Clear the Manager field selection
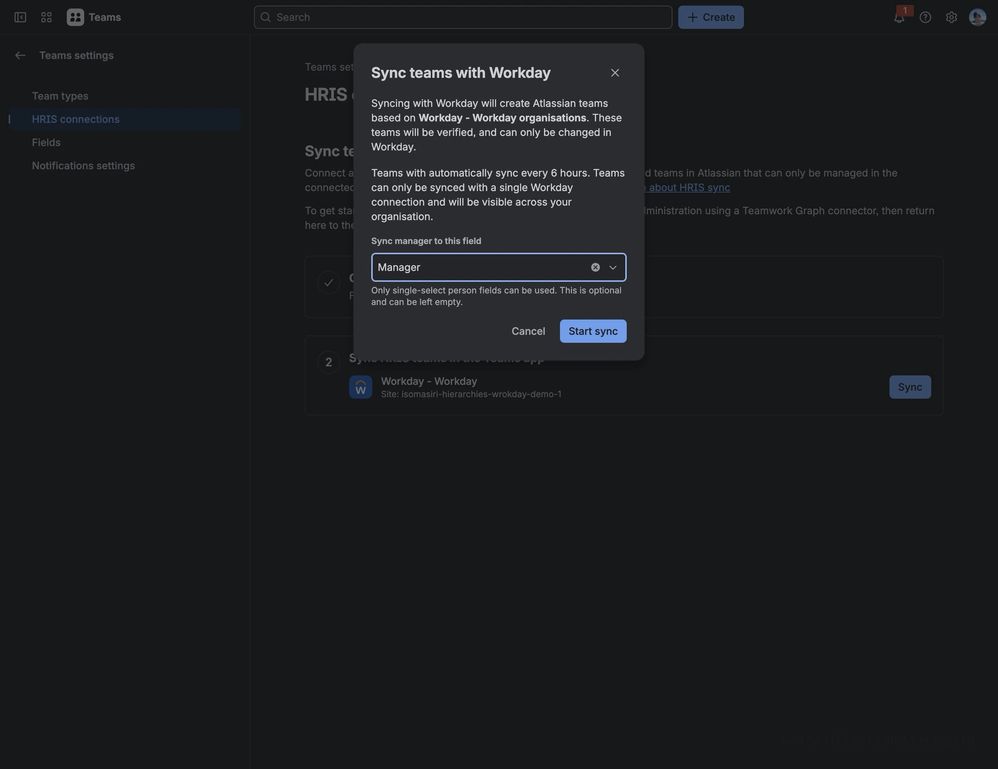998x769 pixels. [595, 267]
